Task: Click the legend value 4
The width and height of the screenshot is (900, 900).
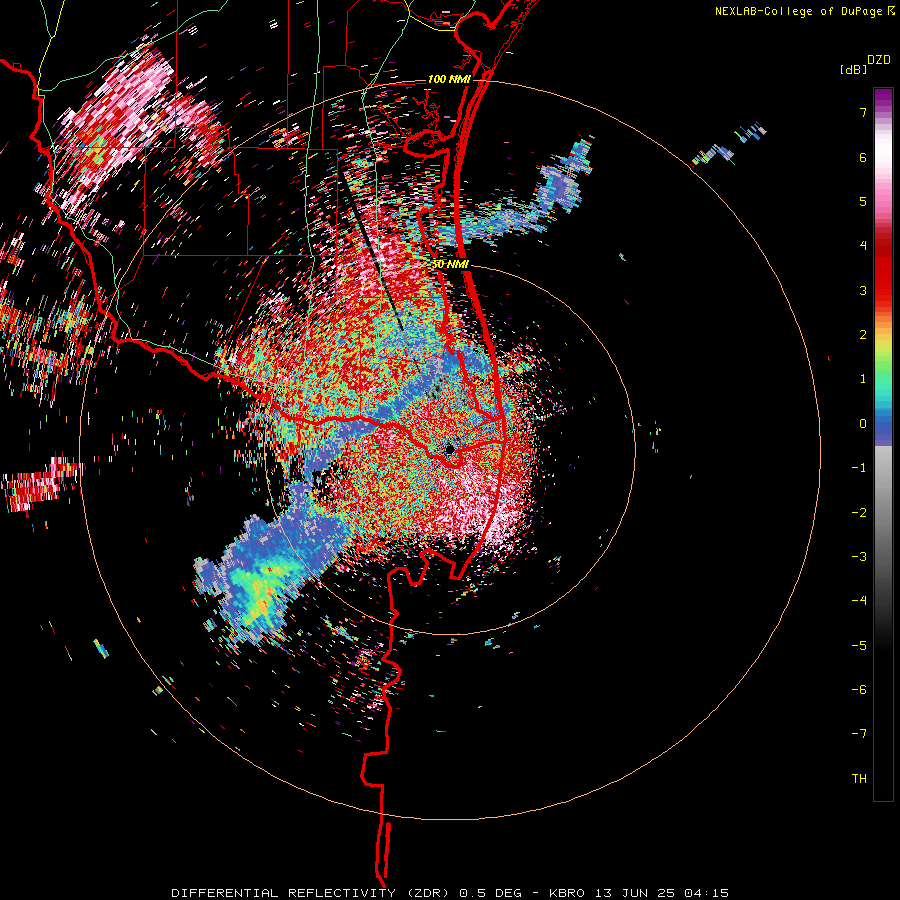Action: tap(863, 246)
